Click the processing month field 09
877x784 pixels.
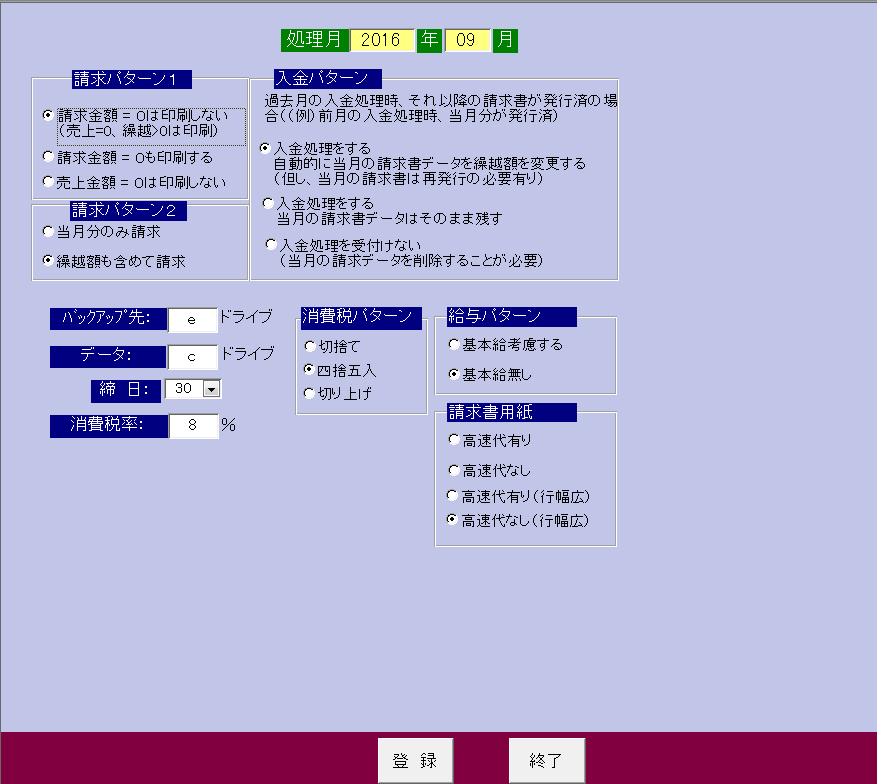(467, 40)
